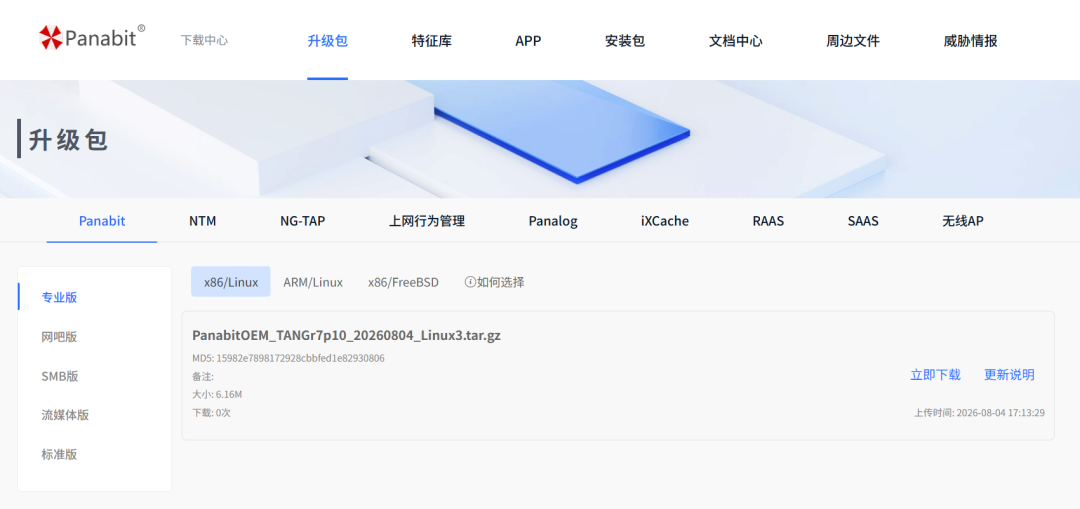
Task: Open the 文档中心 navigation item
Action: point(736,41)
